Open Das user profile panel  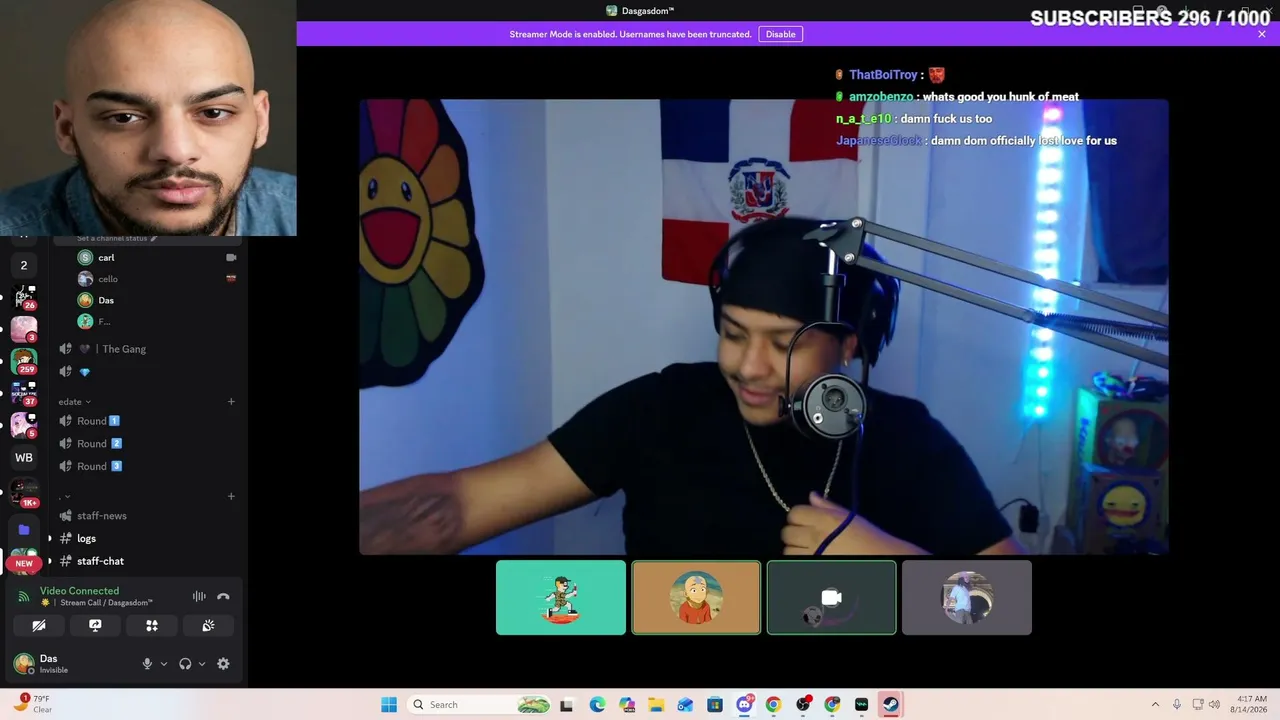point(72,663)
